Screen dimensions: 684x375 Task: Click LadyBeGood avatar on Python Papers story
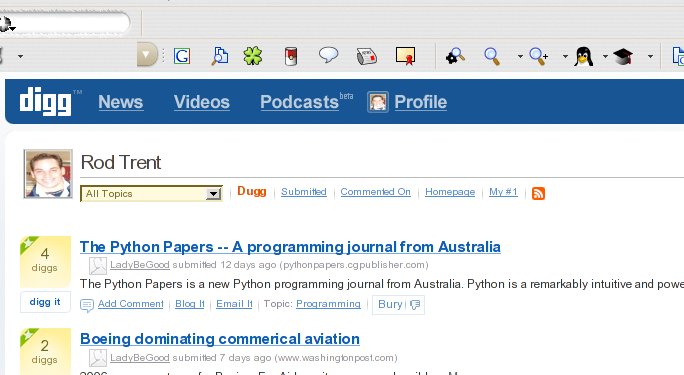click(x=98, y=266)
